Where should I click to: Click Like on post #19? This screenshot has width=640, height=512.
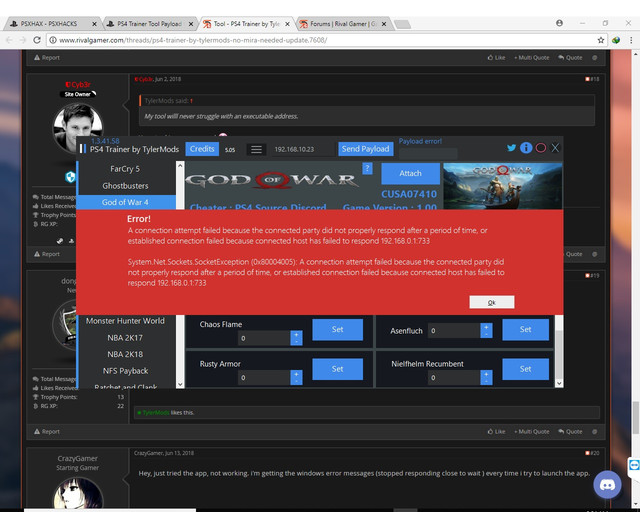coord(496,432)
